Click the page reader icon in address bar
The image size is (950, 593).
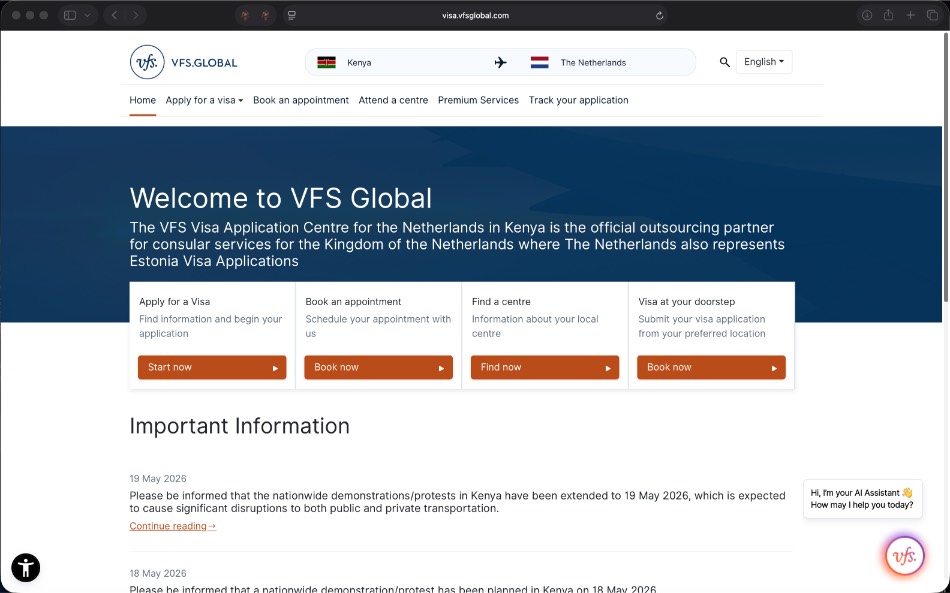[291, 16]
